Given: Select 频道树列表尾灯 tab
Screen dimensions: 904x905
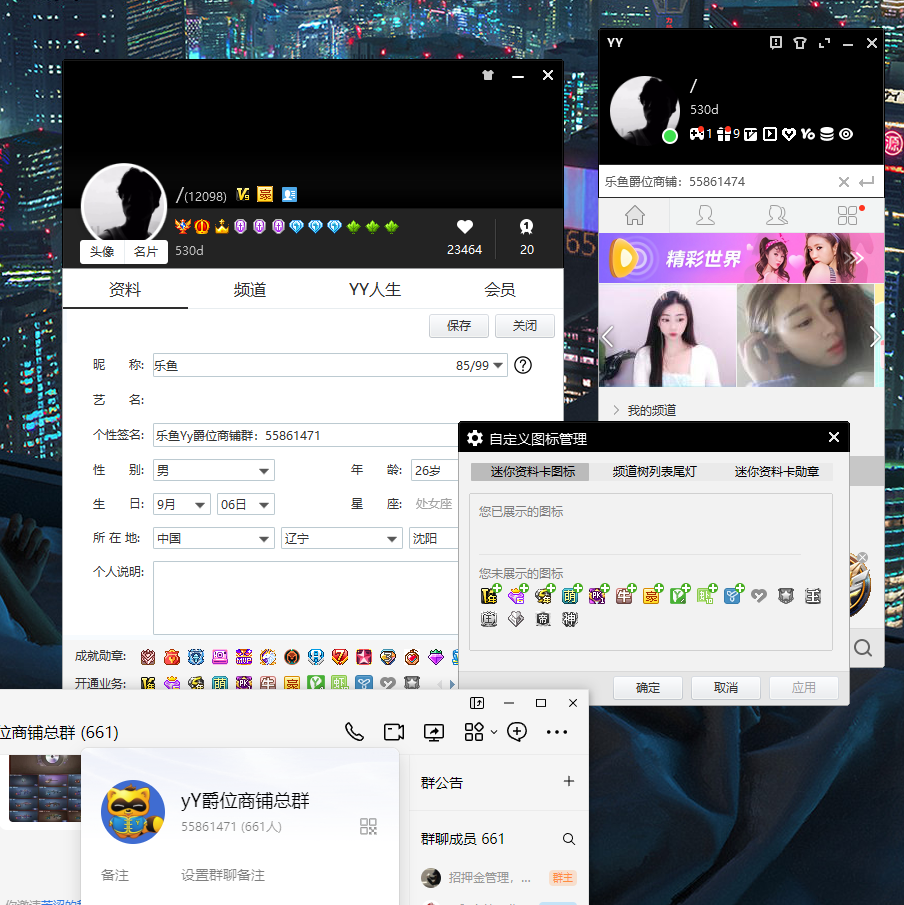Looking at the screenshot, I should [654, 472].
